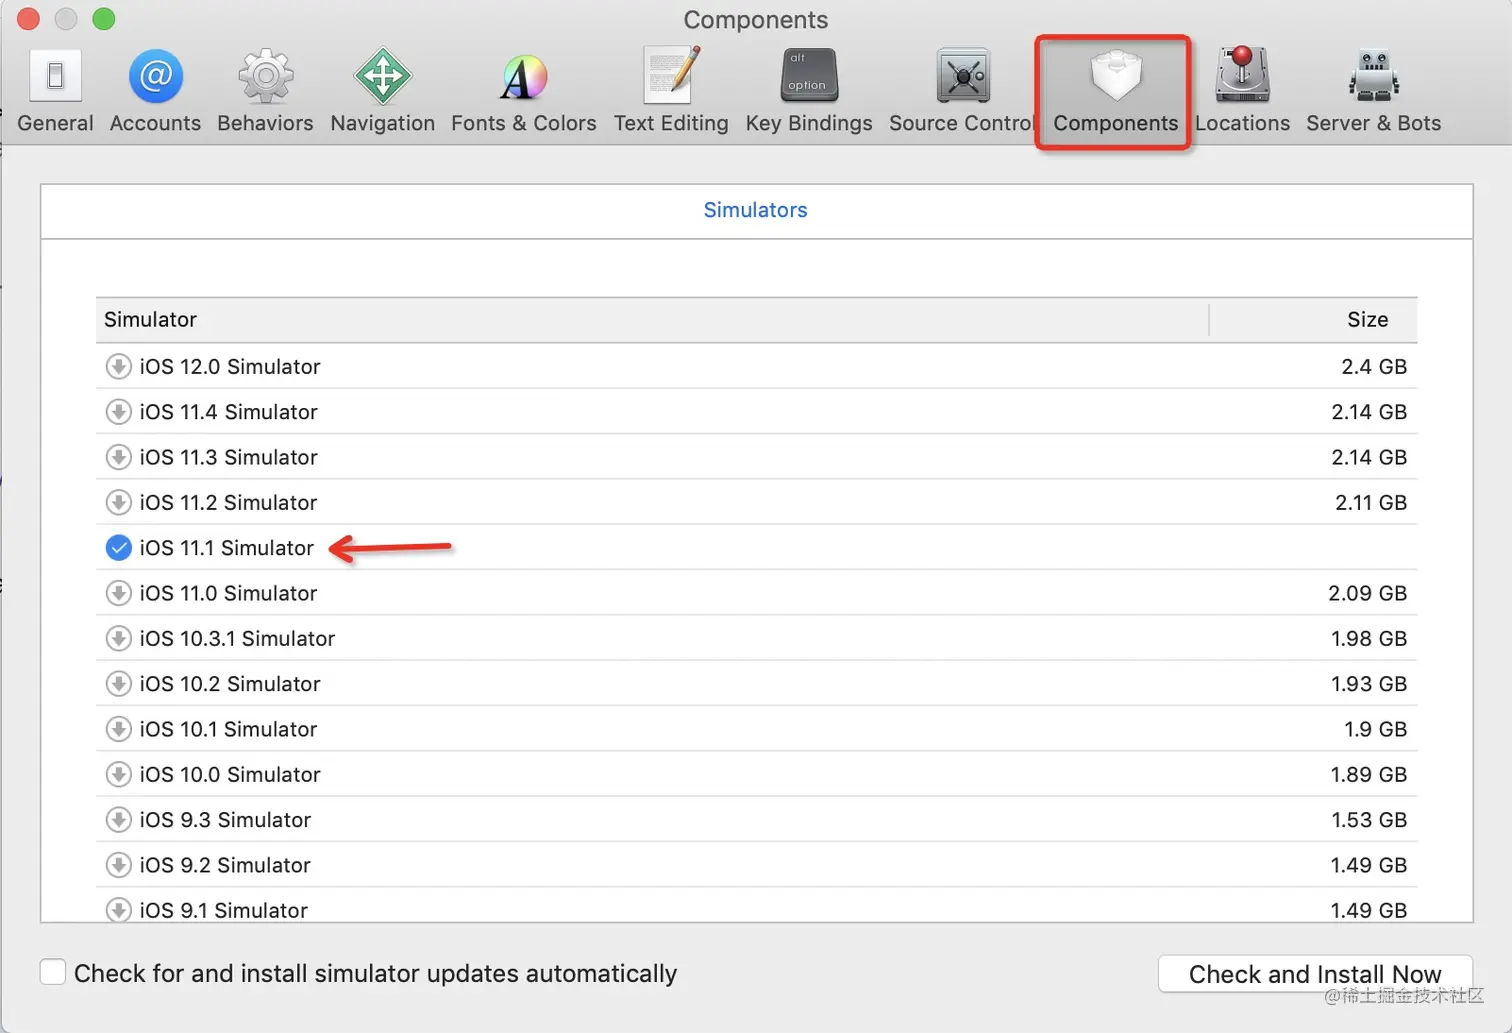Enable automatic simulator updates checkbox
The width and height of the screenshot is (1512, 1033).
pos(53,971)
